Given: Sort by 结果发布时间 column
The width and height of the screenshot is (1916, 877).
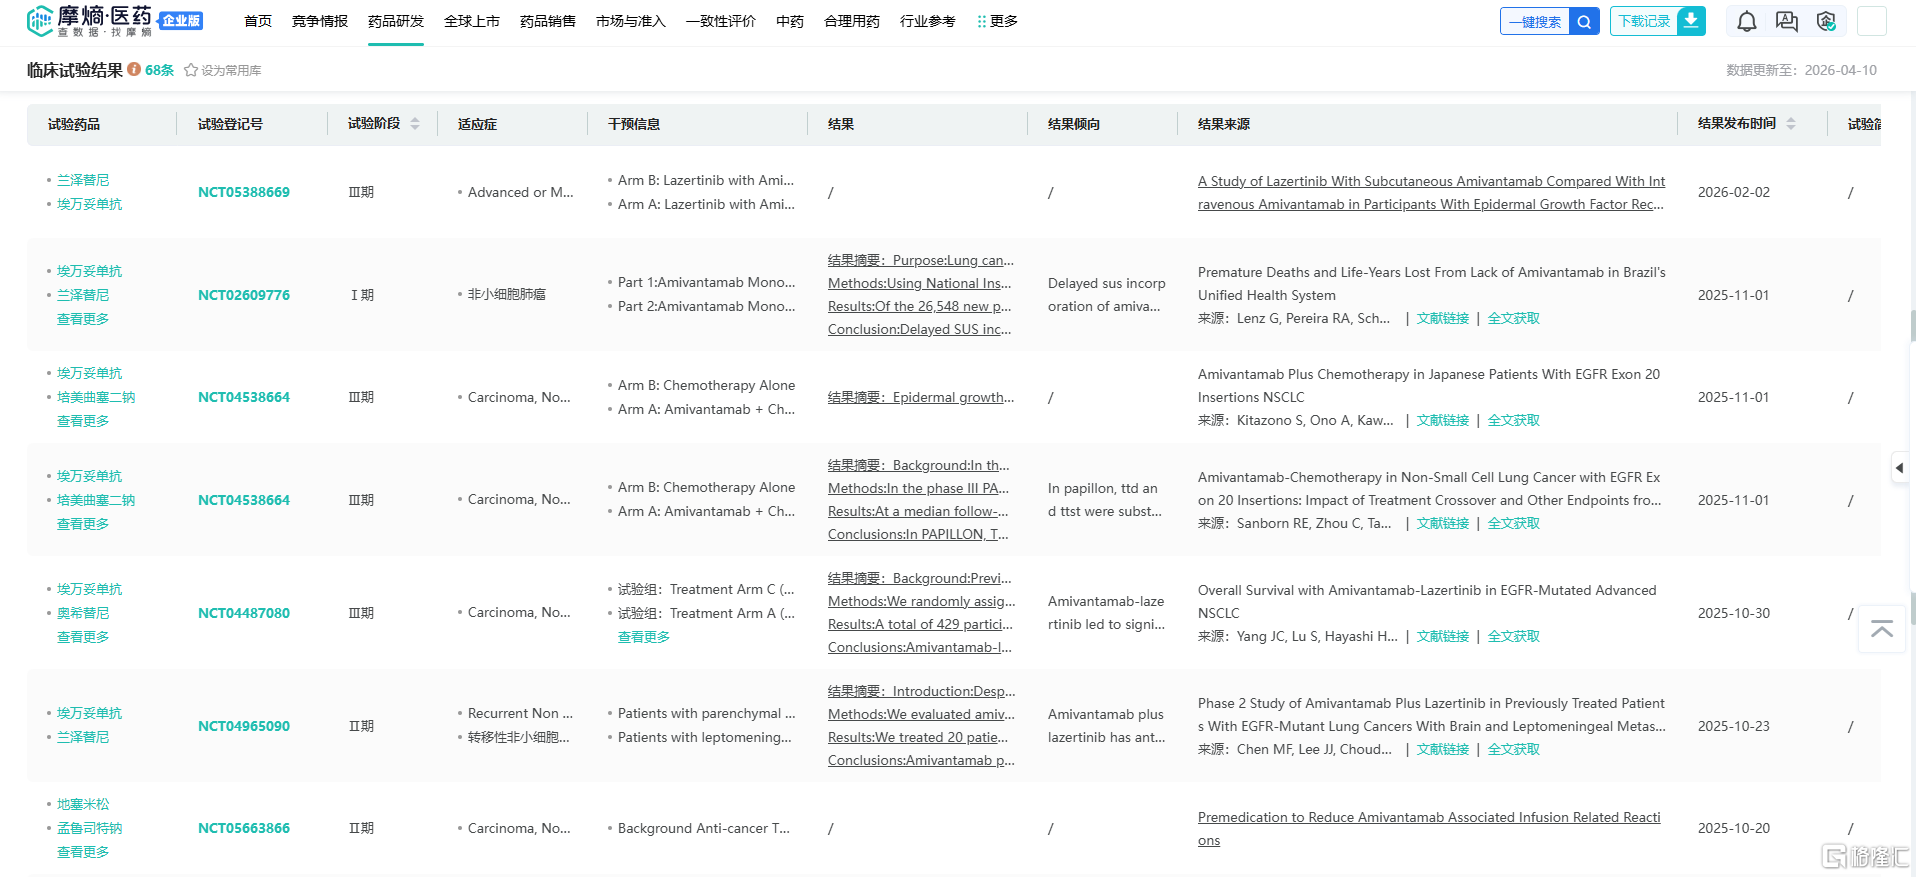Looking at the screenshot, I should (x=1791, y=124).
